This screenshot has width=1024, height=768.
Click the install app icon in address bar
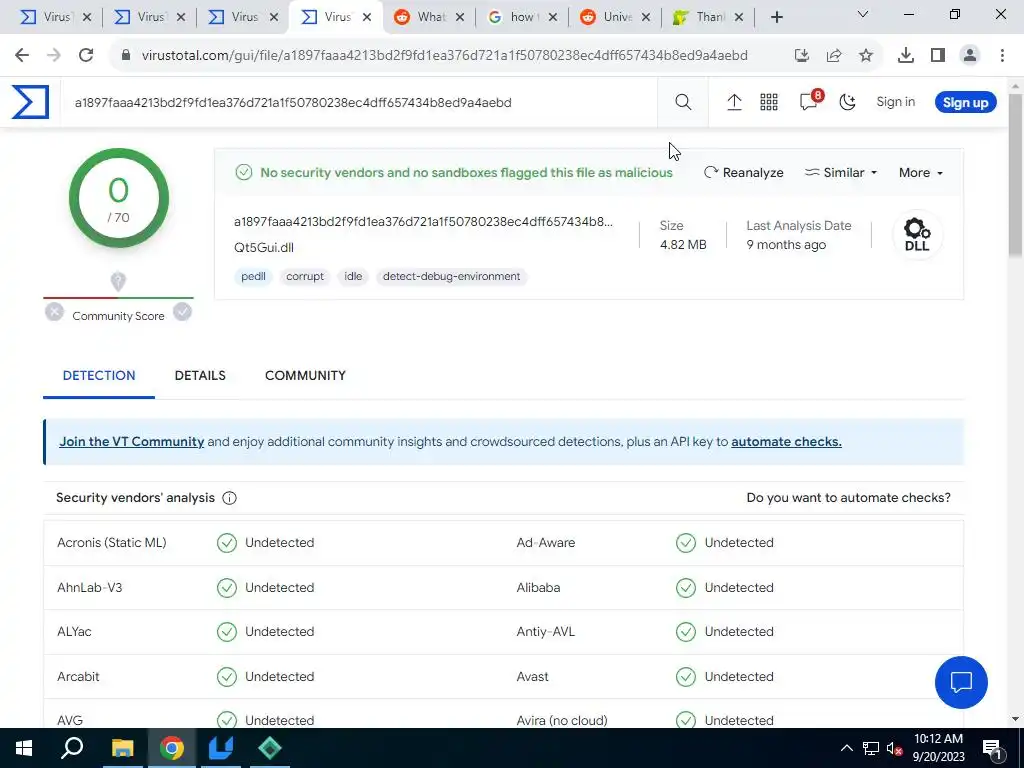(802, 56)
